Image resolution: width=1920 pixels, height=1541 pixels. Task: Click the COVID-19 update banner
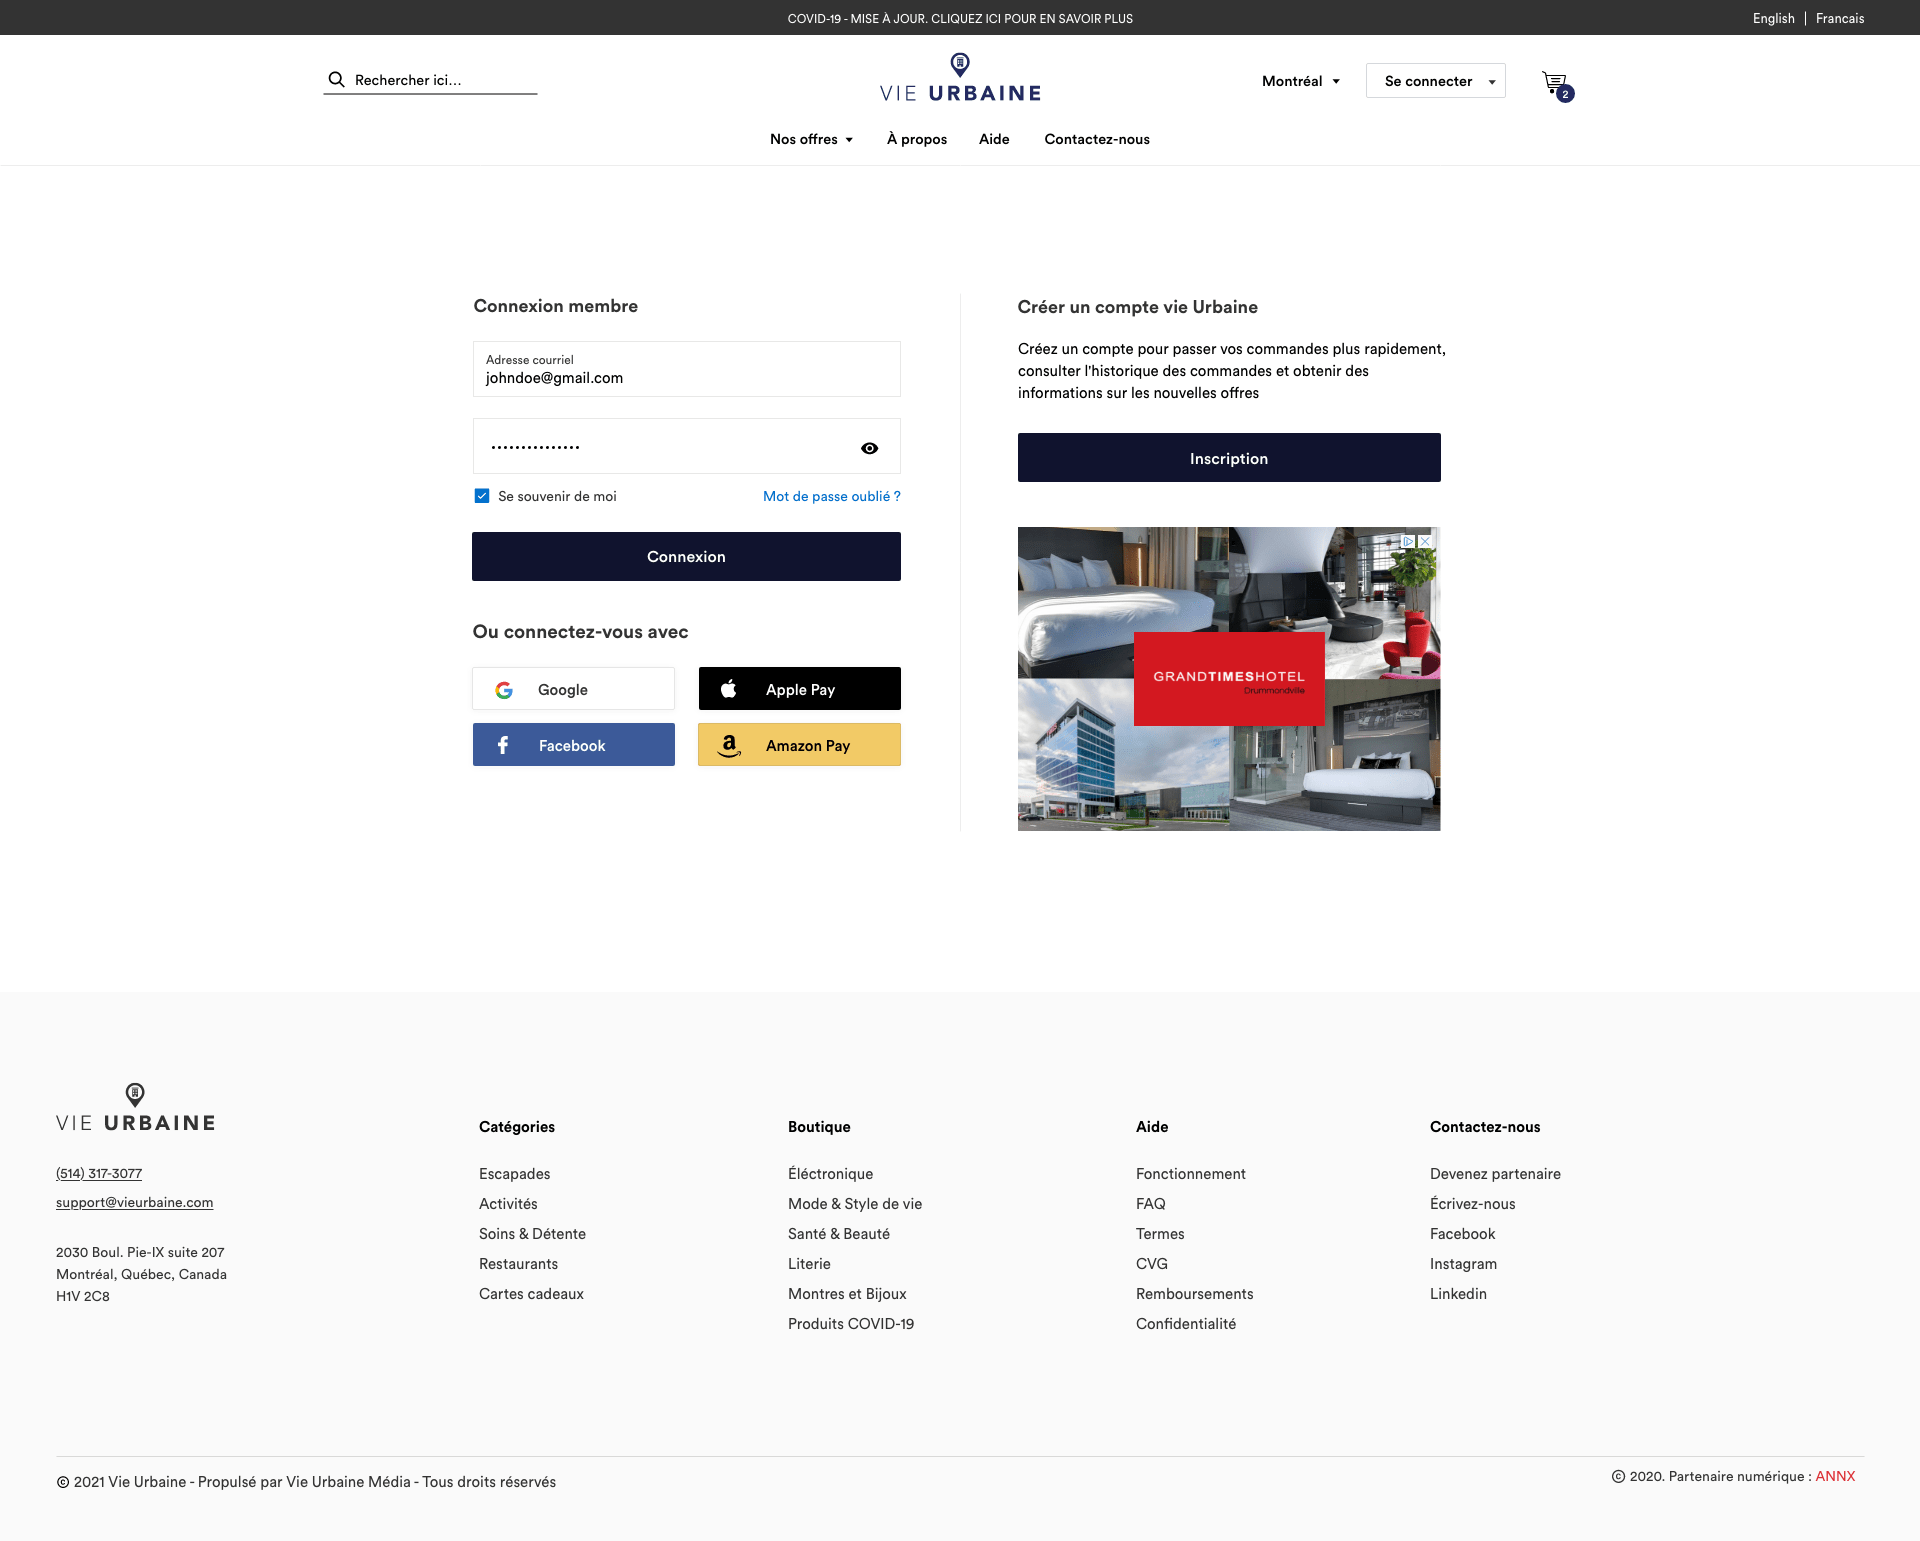[x=960, y=18]
